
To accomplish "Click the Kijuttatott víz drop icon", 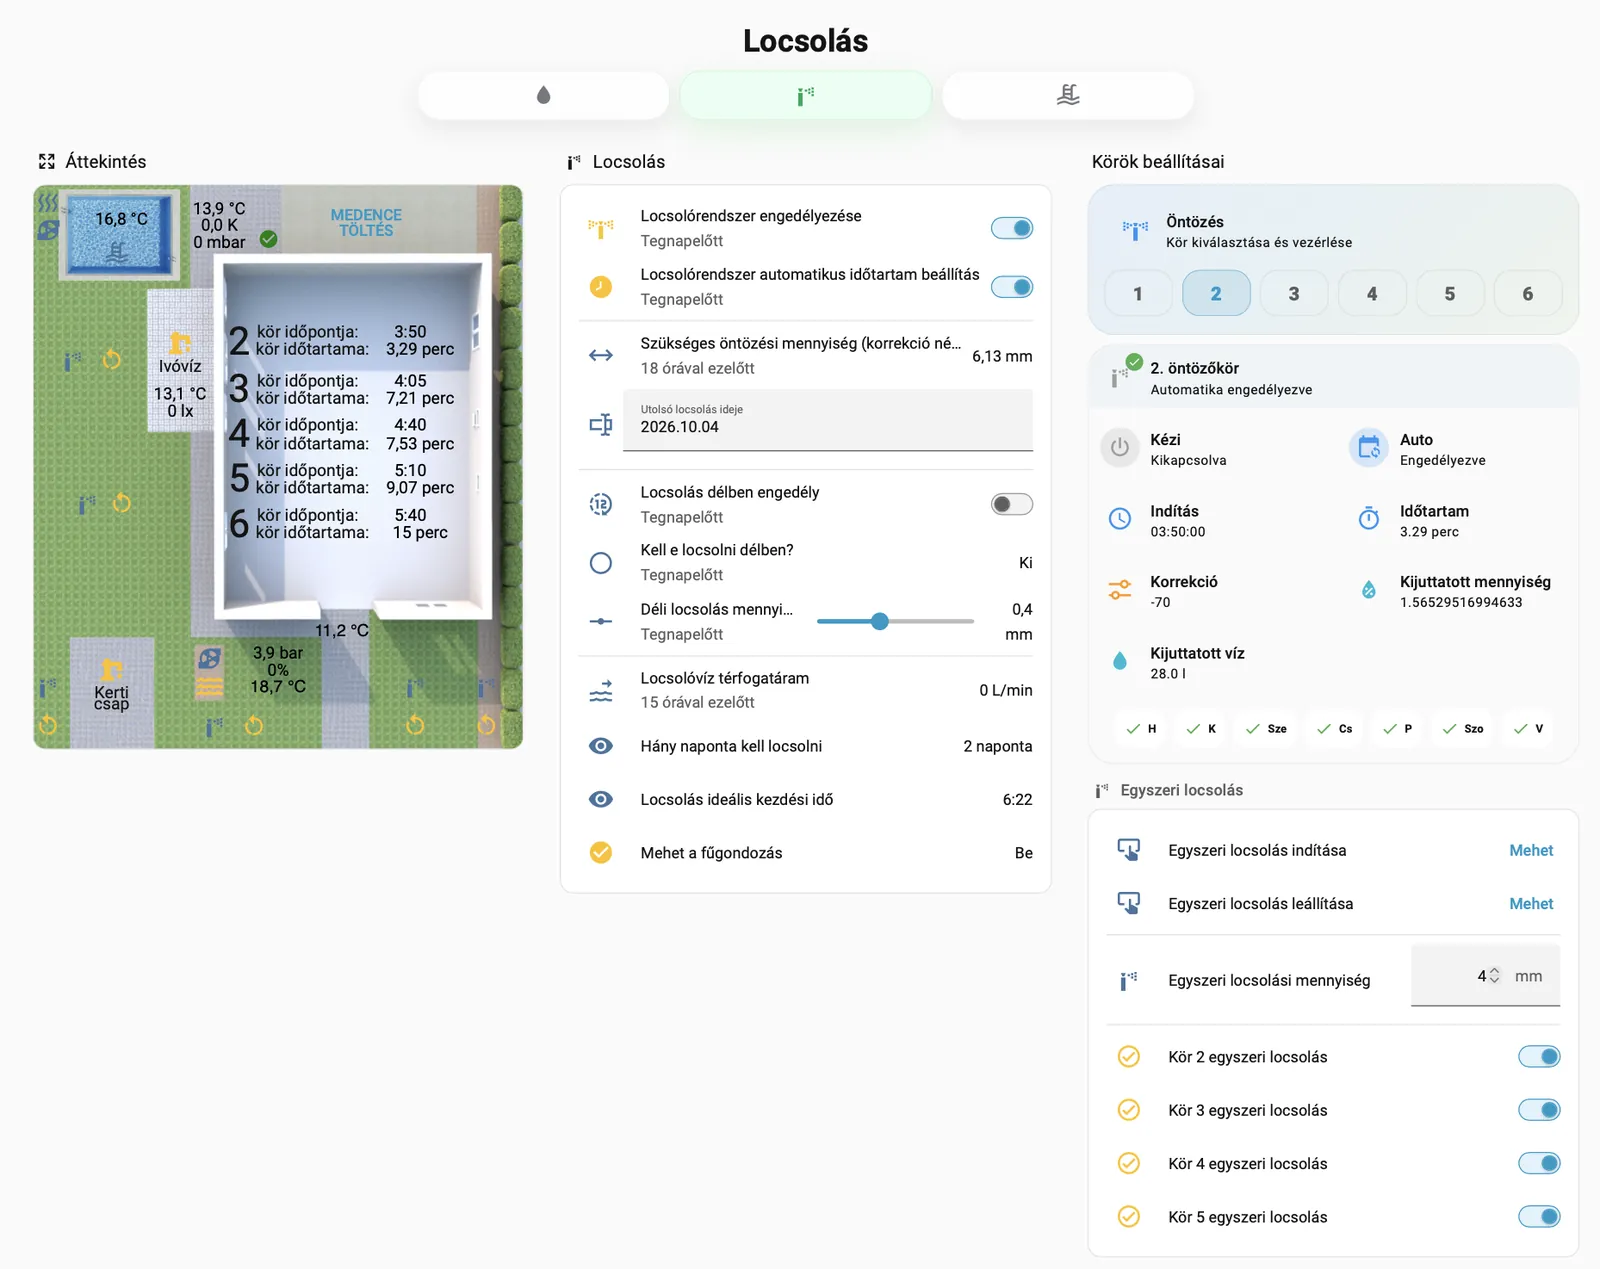I will [1120, 661].
